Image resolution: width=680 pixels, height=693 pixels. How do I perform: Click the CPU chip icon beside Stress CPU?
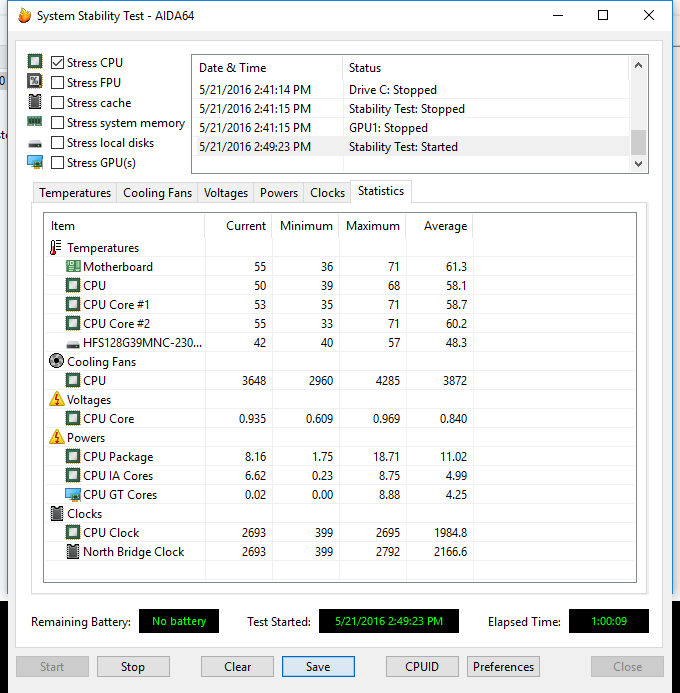[x=35, y=61]
